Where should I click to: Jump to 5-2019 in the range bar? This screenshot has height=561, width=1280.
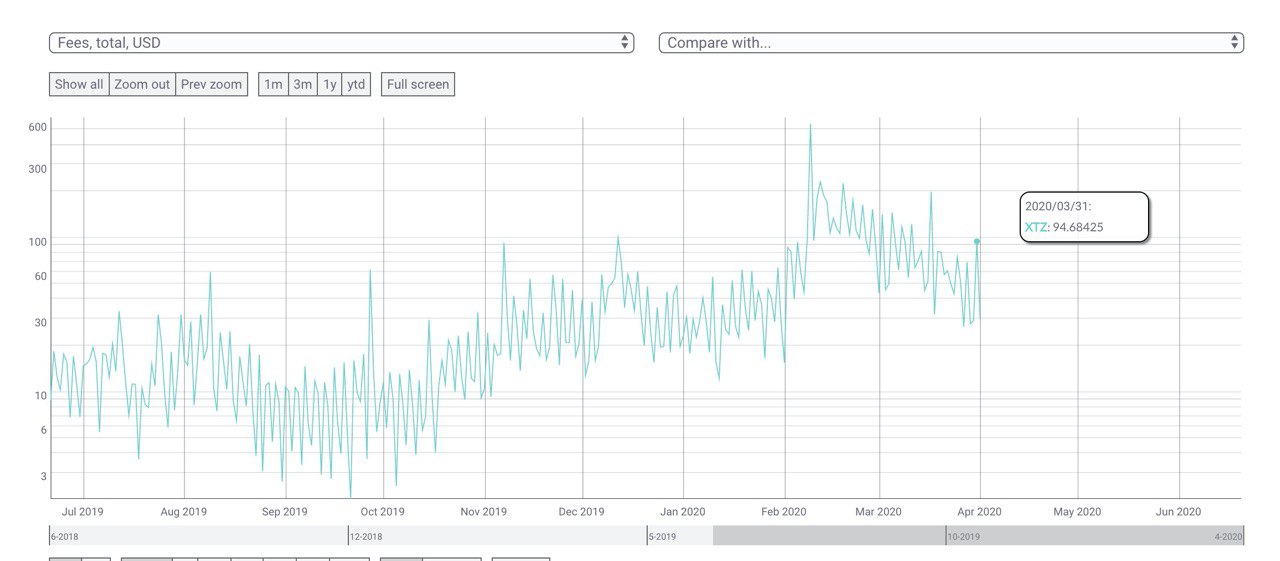pyautogui.click(x=663, y=537)
